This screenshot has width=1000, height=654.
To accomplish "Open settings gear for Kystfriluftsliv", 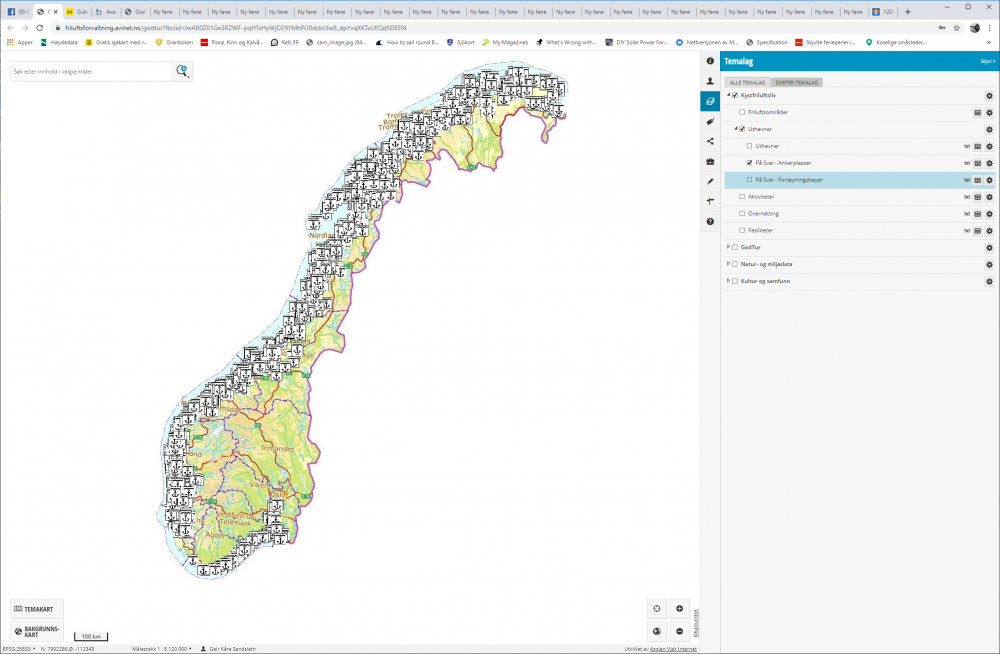I will (x=989, y=96).
